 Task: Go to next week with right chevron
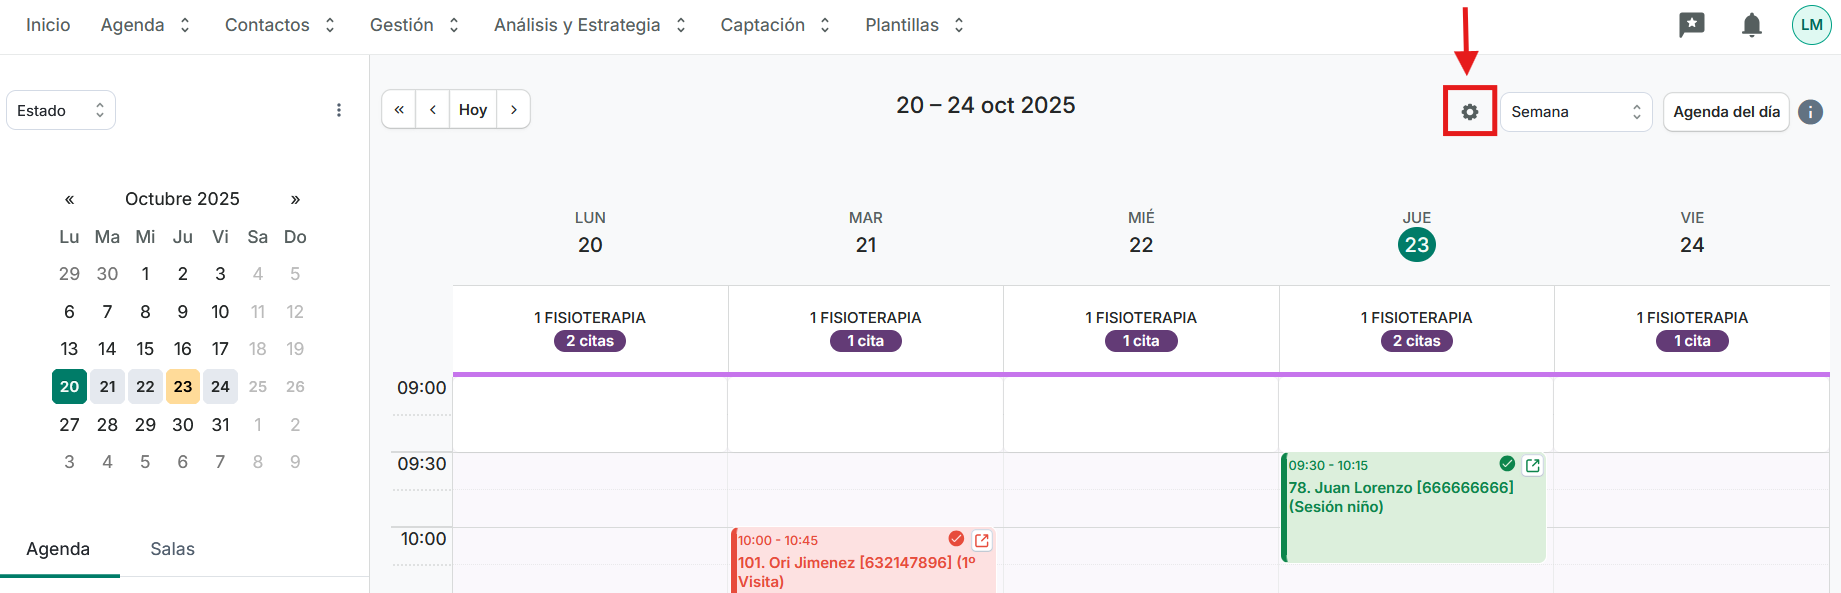(514, 110)
